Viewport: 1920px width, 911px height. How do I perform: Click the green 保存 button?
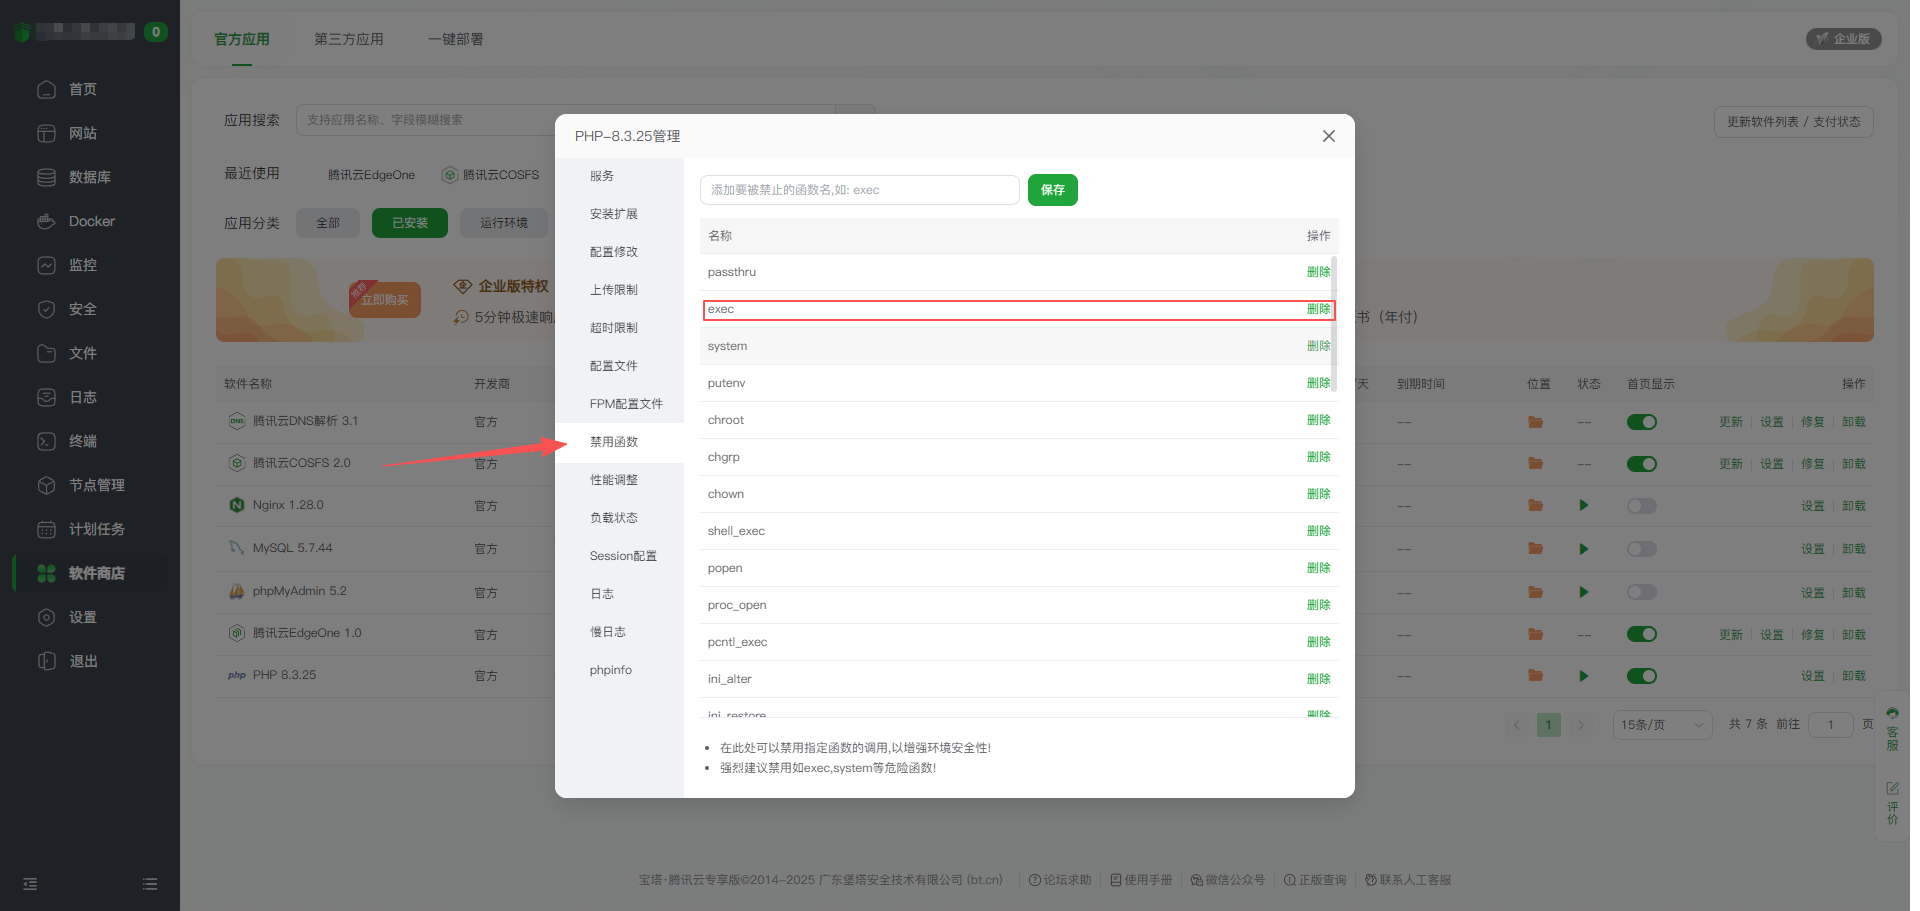(1052, 190)
